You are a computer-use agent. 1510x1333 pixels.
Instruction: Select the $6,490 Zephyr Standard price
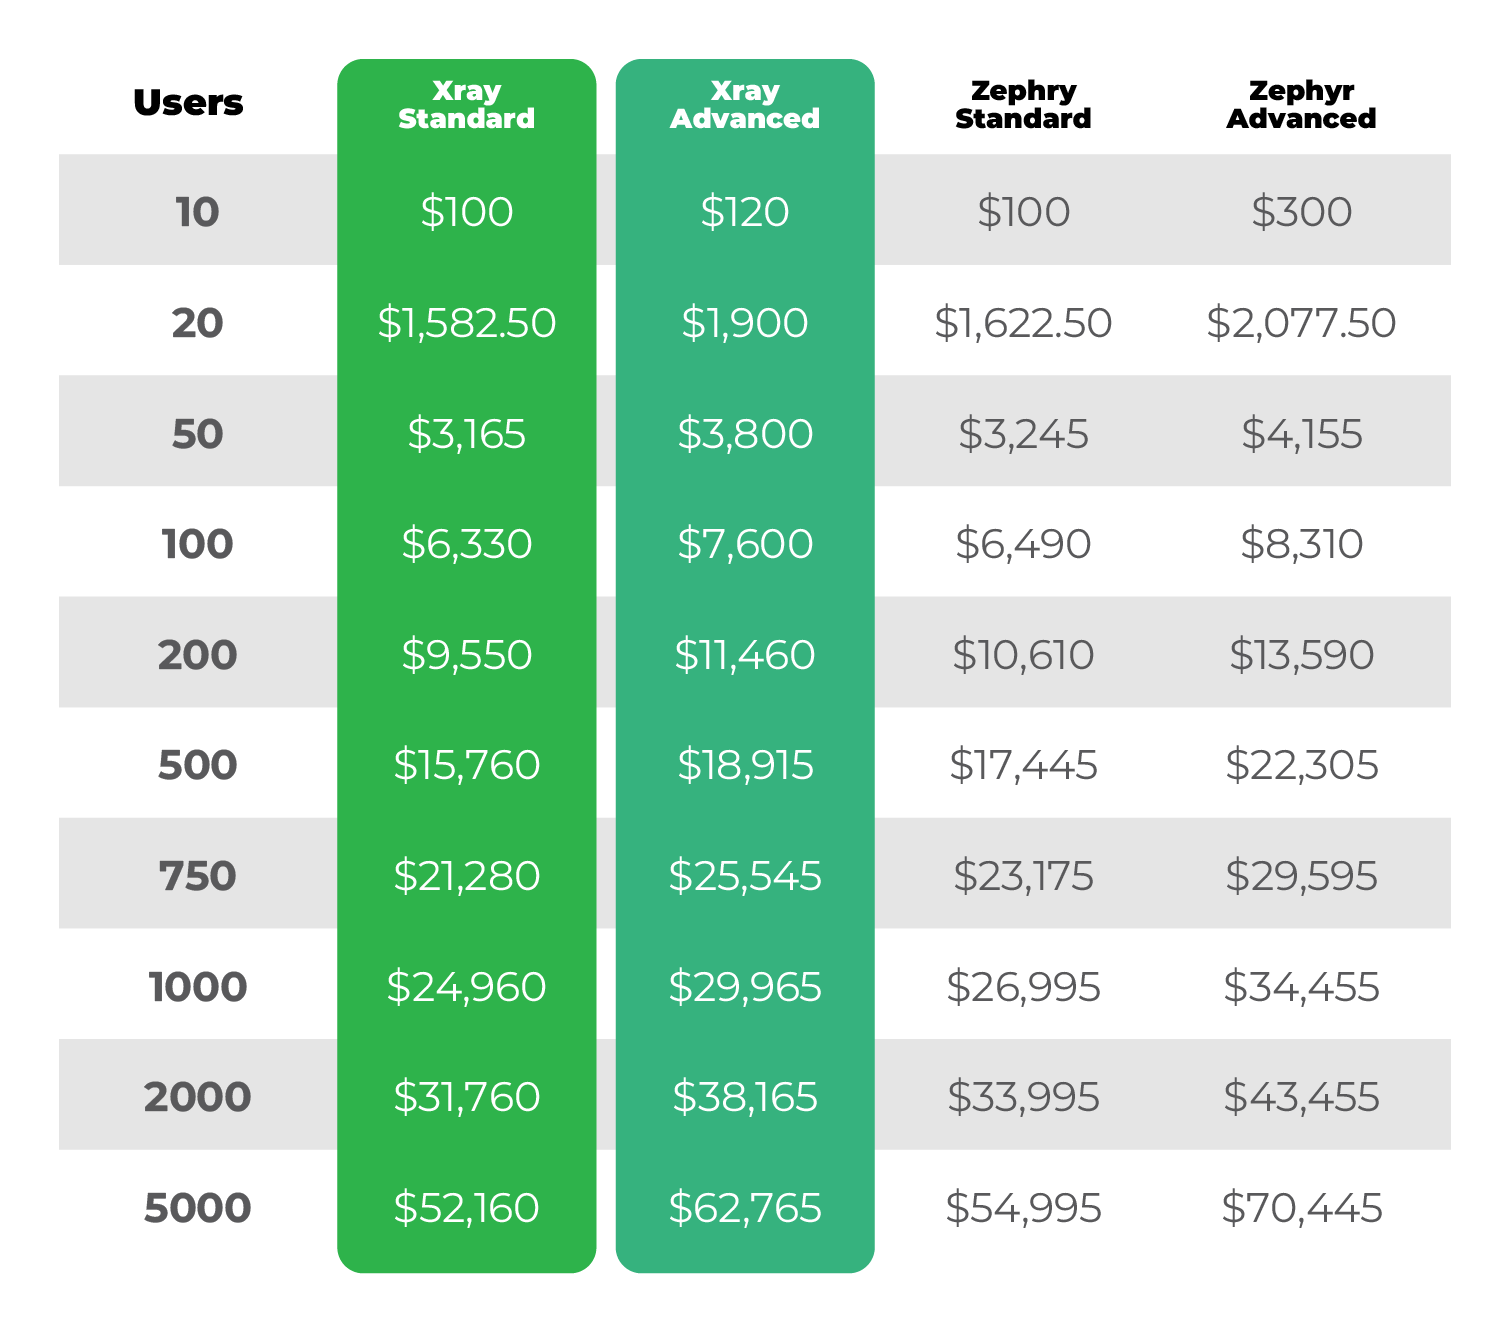[1023, 544]
